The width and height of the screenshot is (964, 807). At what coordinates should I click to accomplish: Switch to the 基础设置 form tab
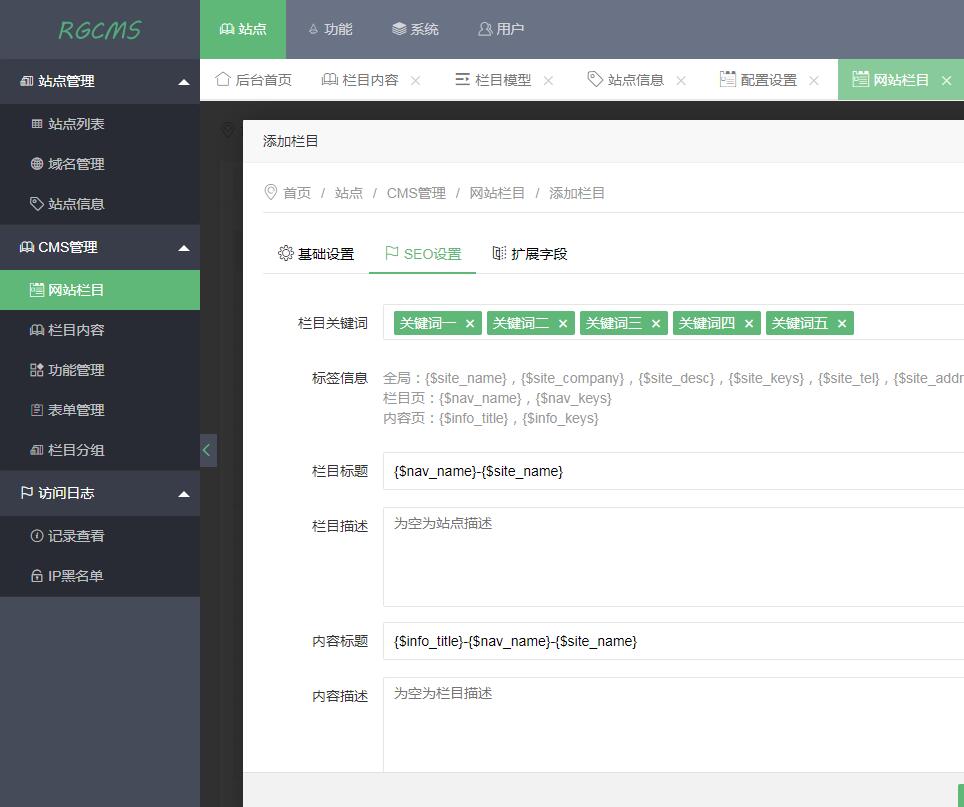coord(316,254)
